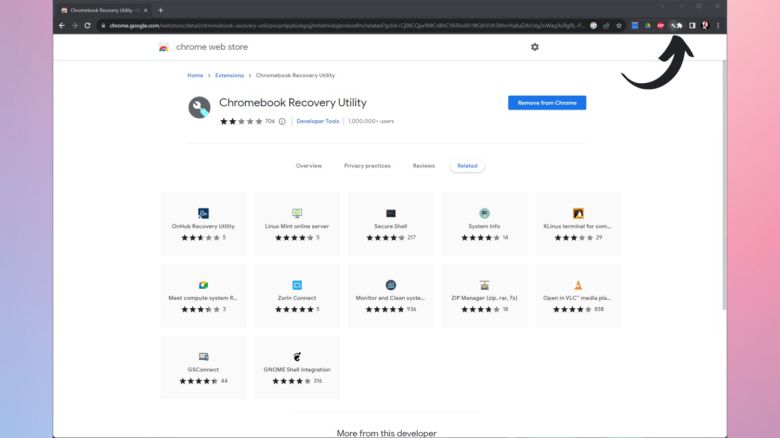The height and width of the screenshot is (438, 780).
Task: Switch to the Reviews tab
Action: (x=424, y=166)
